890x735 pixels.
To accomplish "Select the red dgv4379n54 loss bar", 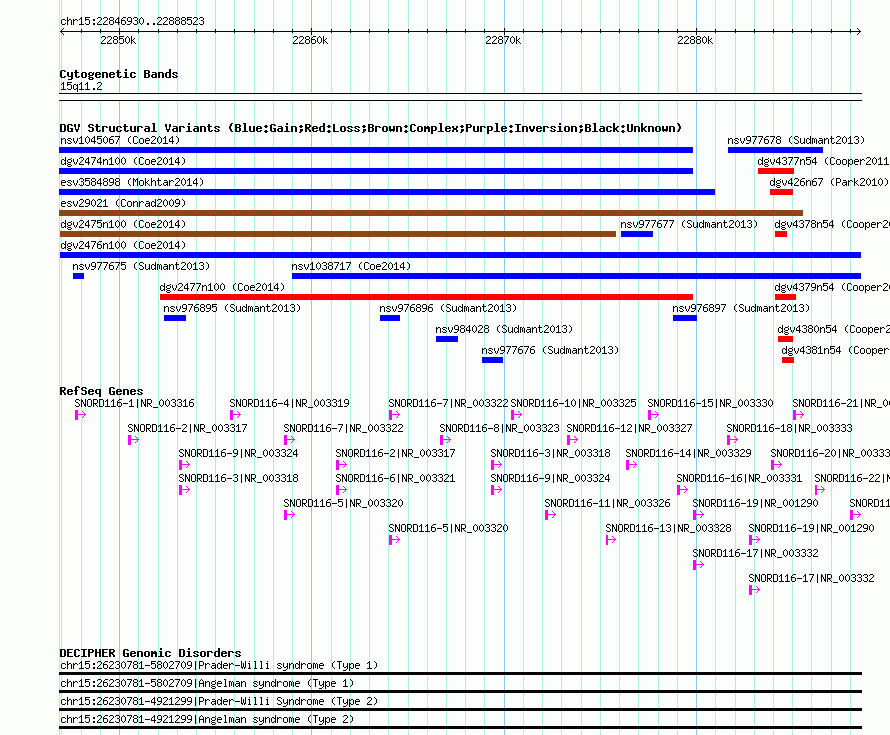I will (x=786, y=297).
